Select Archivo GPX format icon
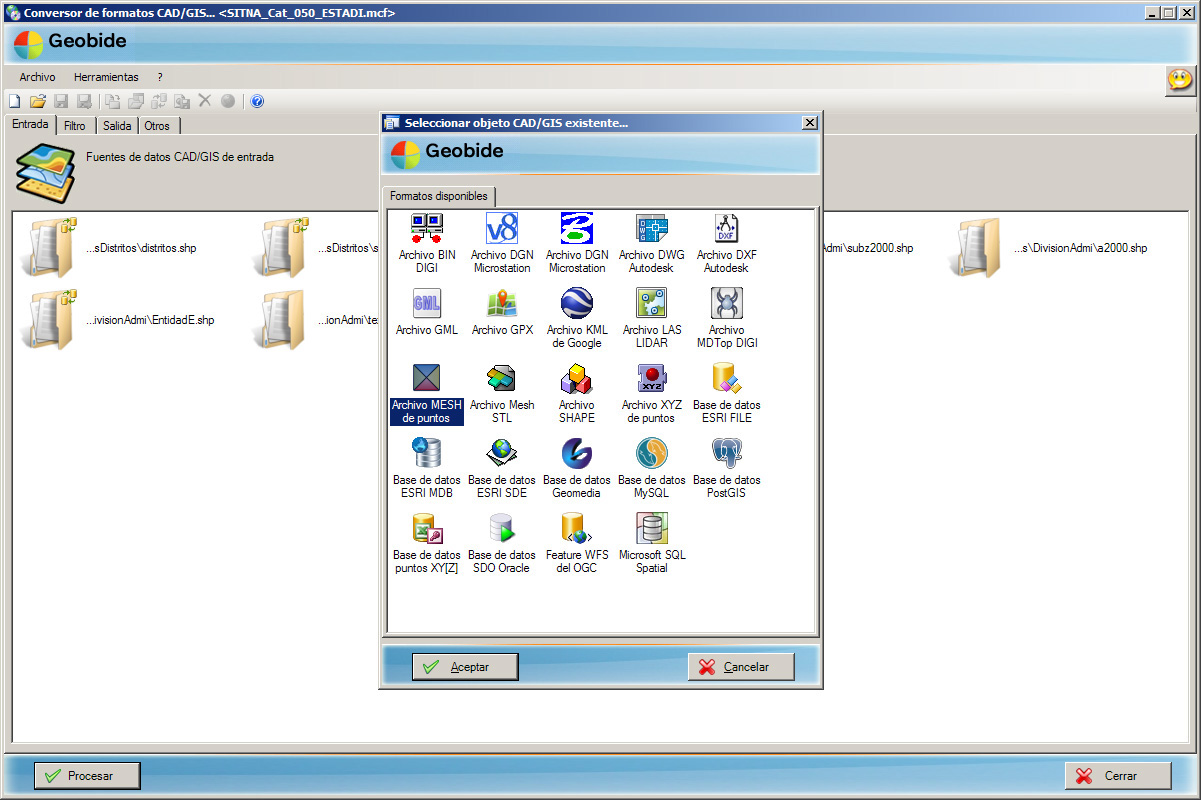Image resolution: width=1202 pixels, height=801 pixels. [501, 304]
